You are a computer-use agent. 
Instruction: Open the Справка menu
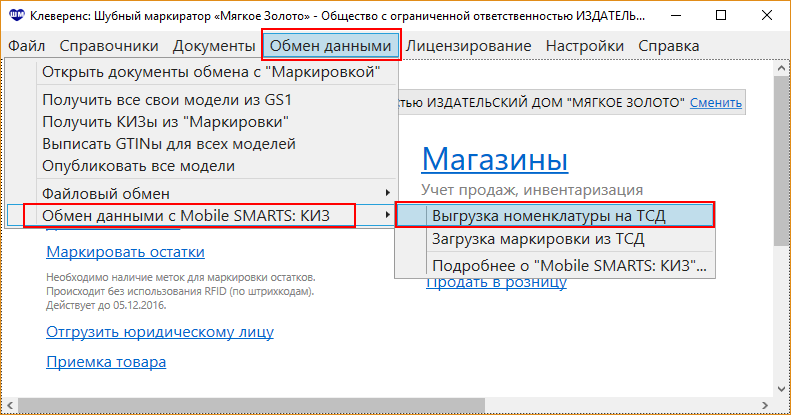[668, 46]
